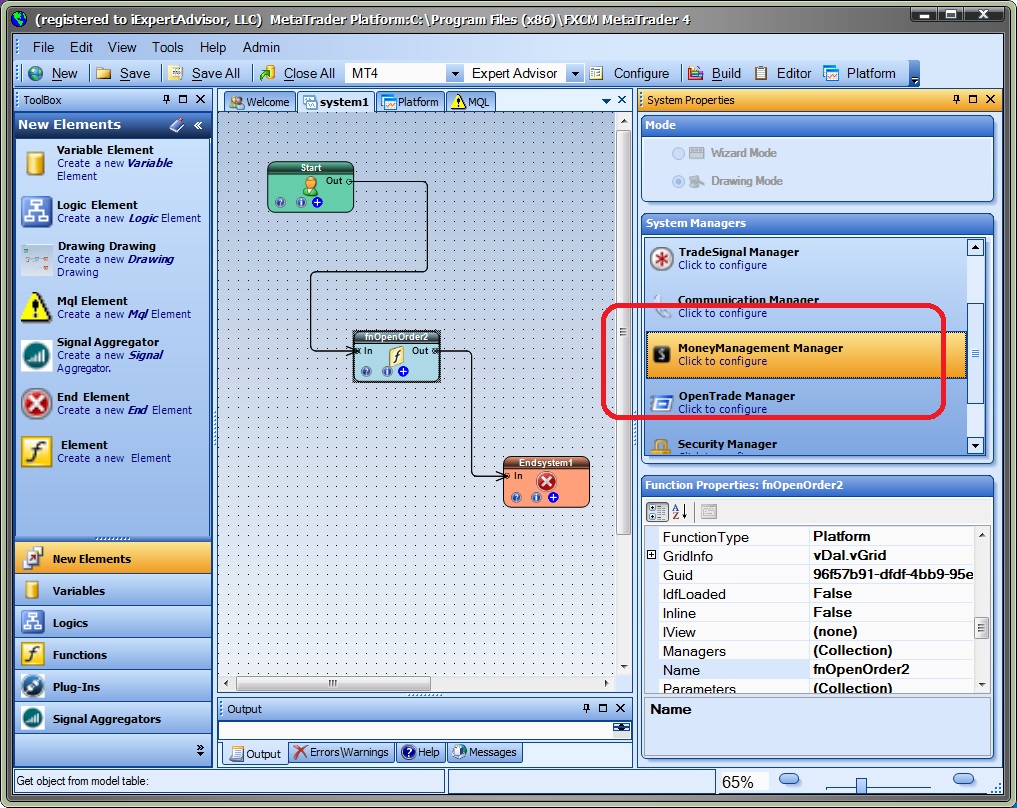Open the Functions section in ToolBox
Image resolution: width=1017 pixels, height=808 pixels.
(x=114, y=654)
